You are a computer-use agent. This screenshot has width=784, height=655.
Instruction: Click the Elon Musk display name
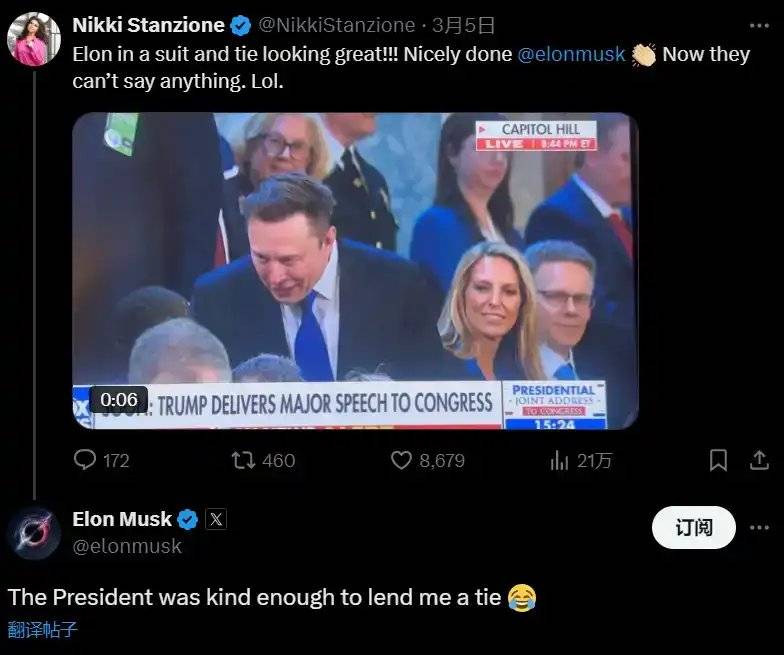(122, 519)
